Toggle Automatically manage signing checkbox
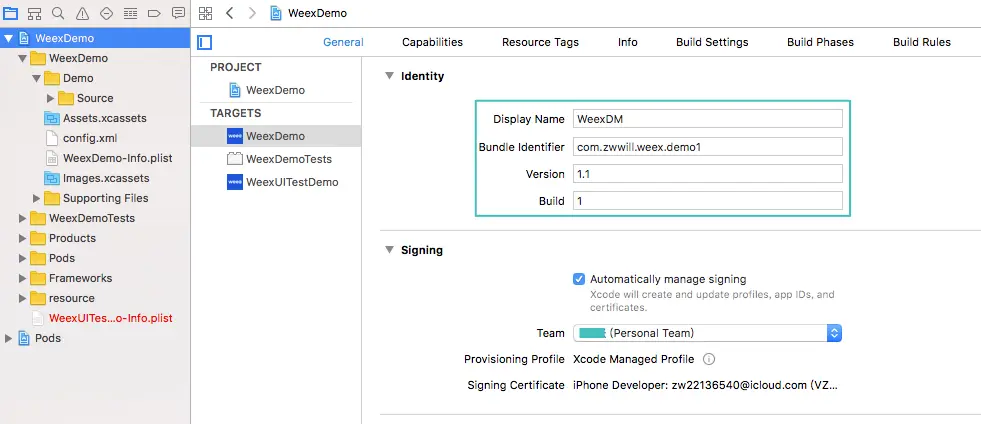 point(579,279)
